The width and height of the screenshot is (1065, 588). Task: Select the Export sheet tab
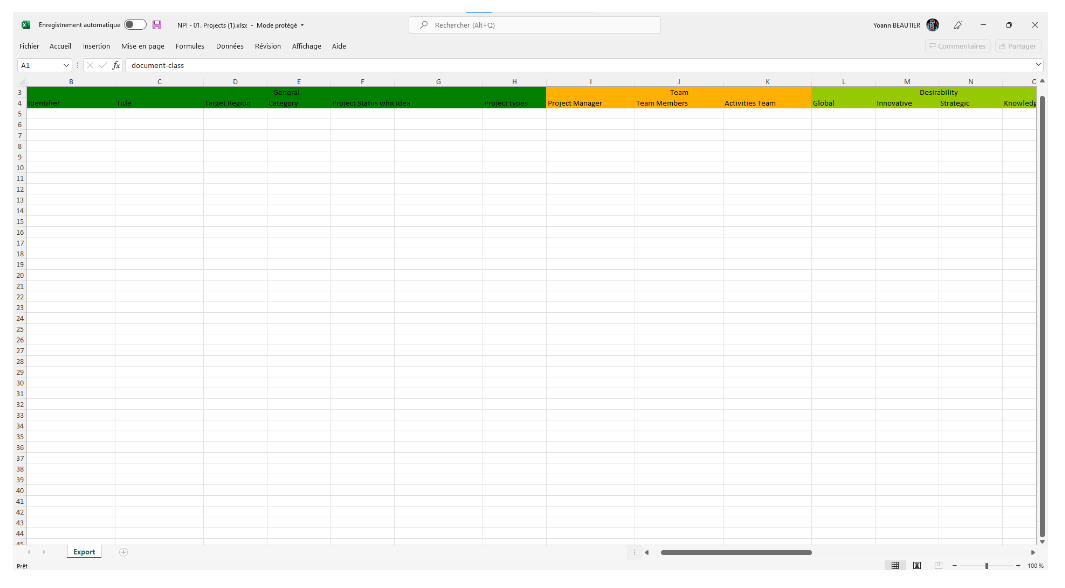84,552
